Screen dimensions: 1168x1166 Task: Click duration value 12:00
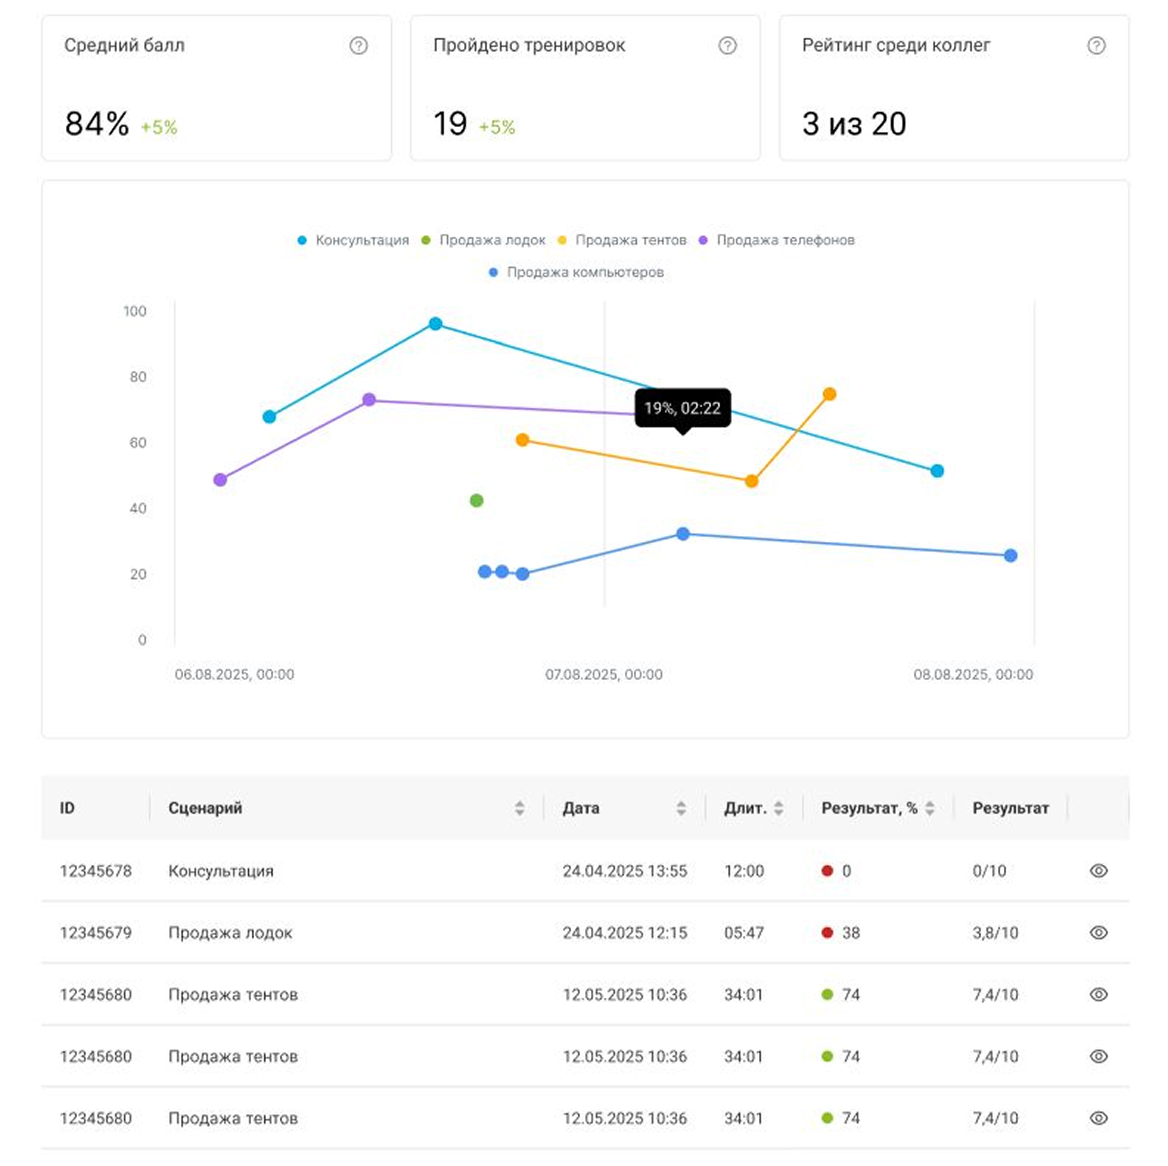(x=743, y=871)
